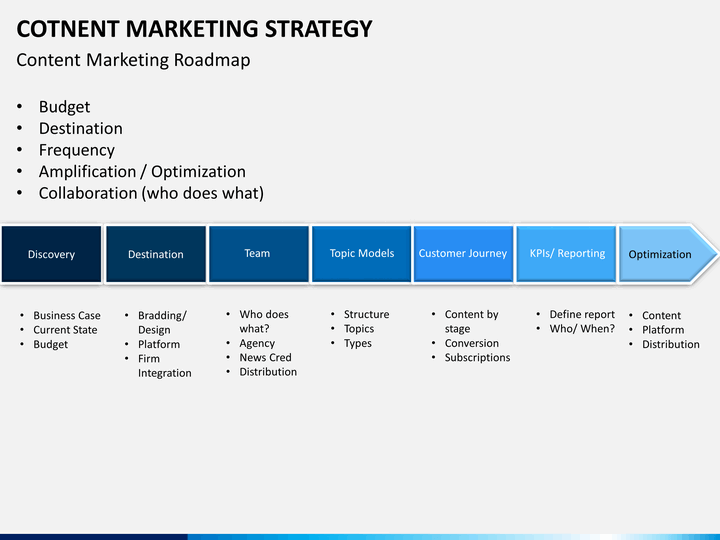This screenshot has width=720, height=540.
Task: Click the Conversion item
Action: (x=472, y=343)
